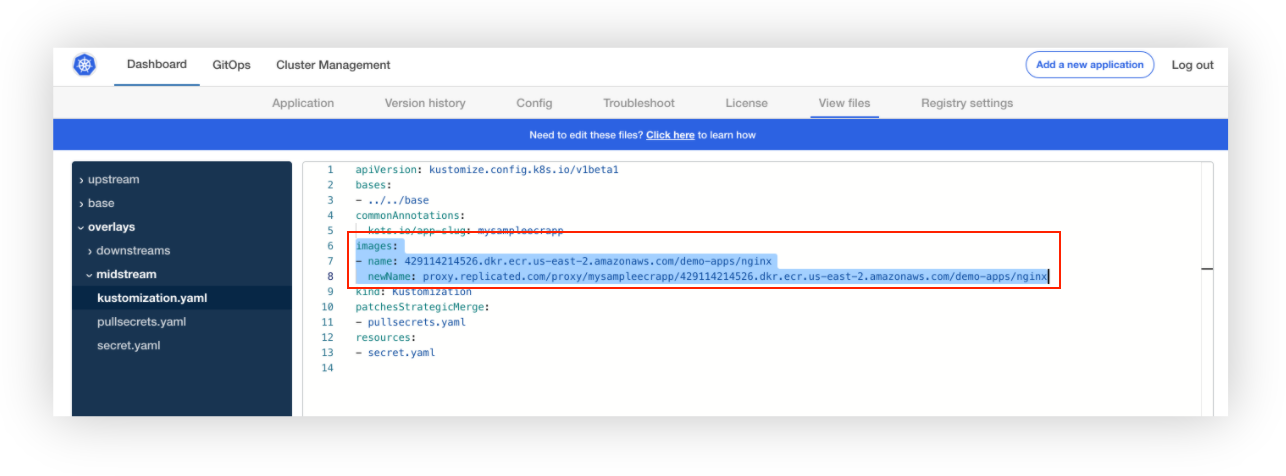Image resolution: width=1286 pixels, height=476 pixels.
Task: Log out of the admin console
Action: 1192,65
